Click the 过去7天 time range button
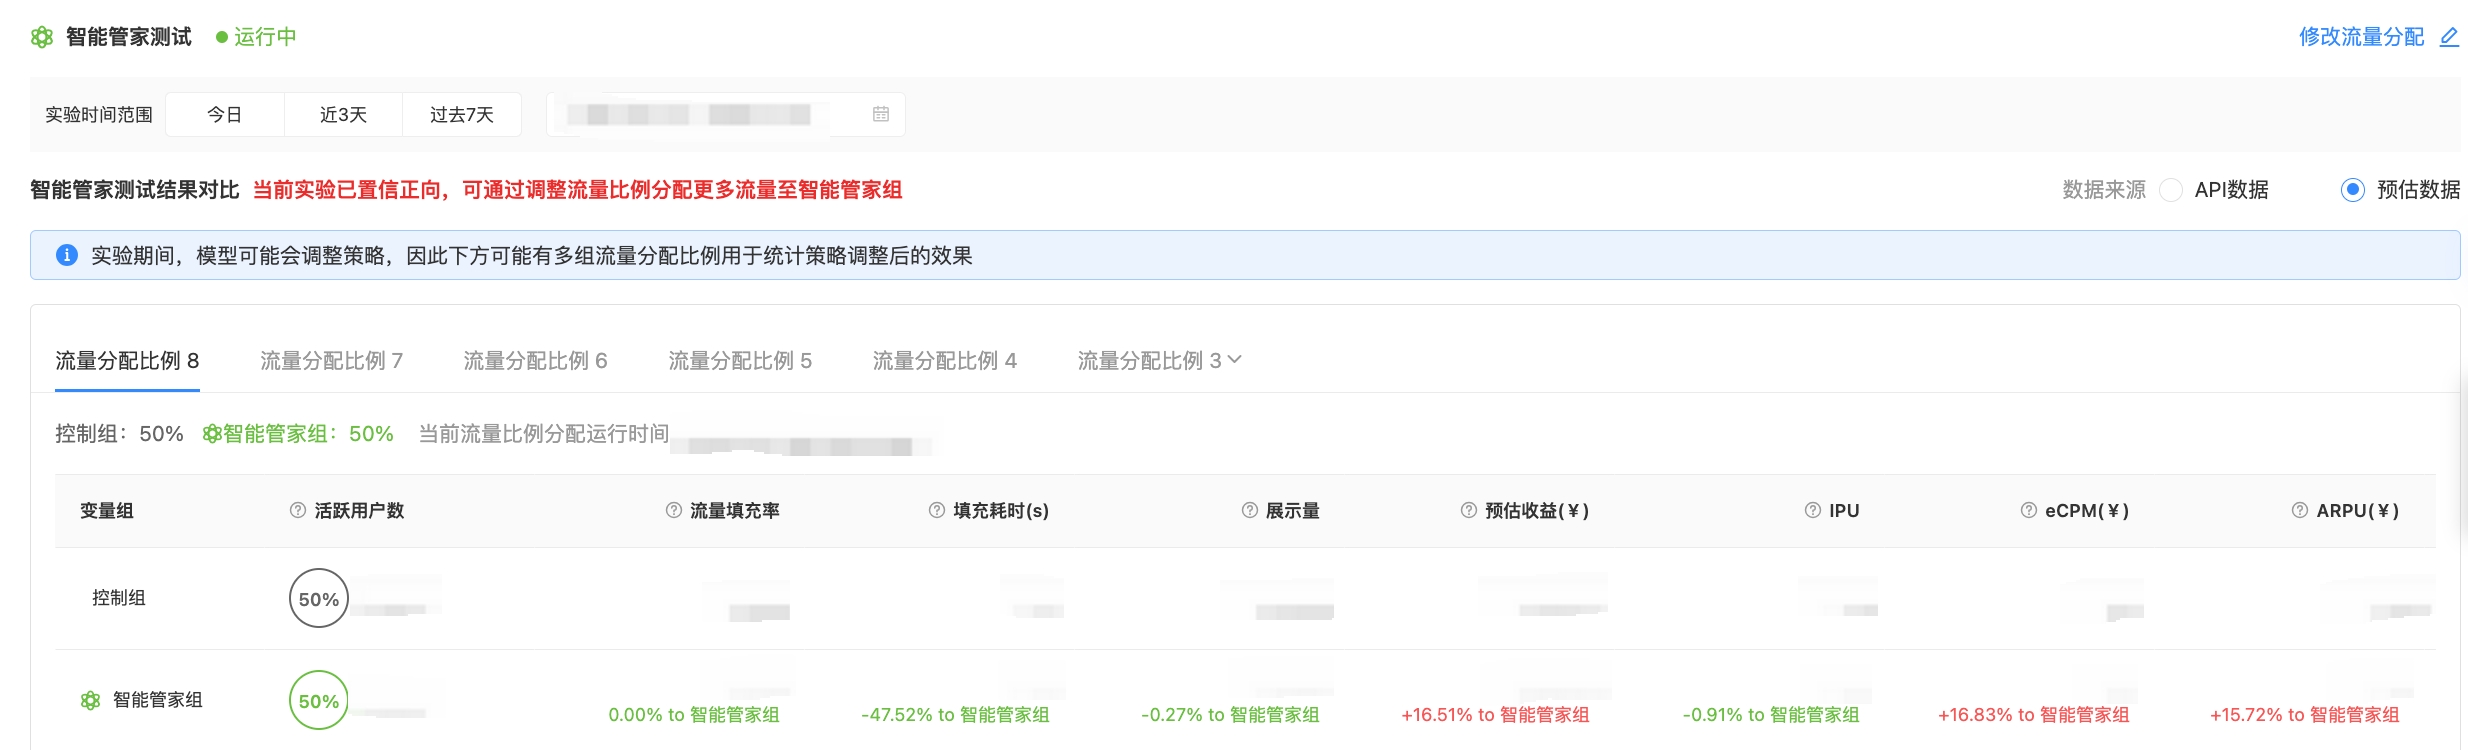Screen dimensions: 2468x750 click(x=462, y=114)
